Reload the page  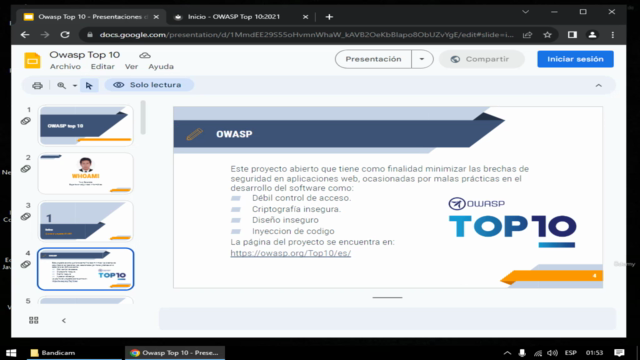click(65, 35)
